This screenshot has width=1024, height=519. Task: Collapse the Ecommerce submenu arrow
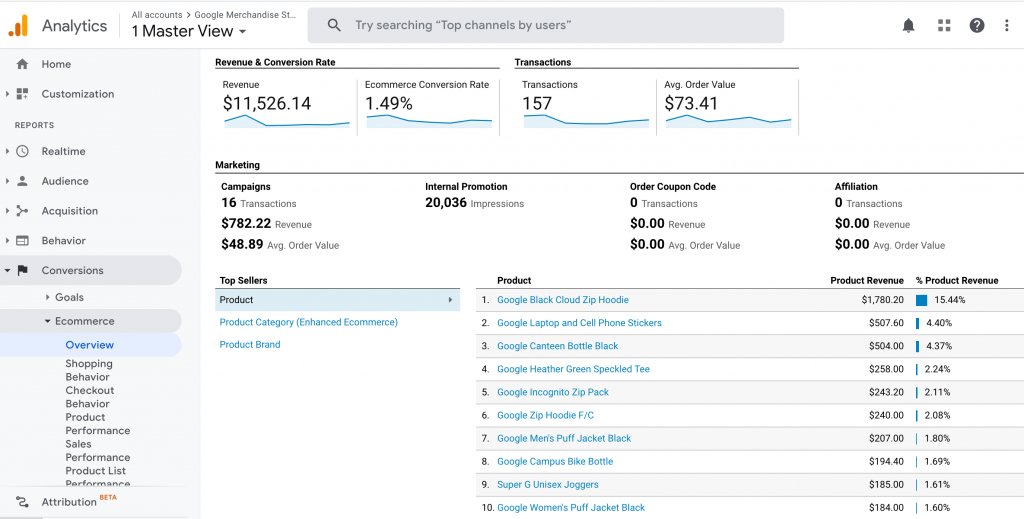pos(48,321)
